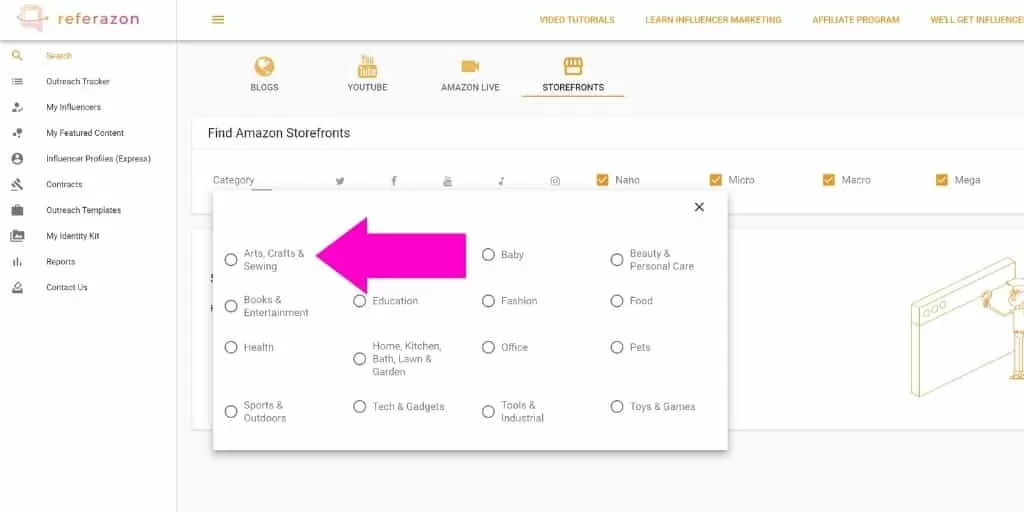The height and width of the screenshot is (512, 1024).
Task: Open My Identity Kit in sidebar
Action: click(x=72, y=236)
